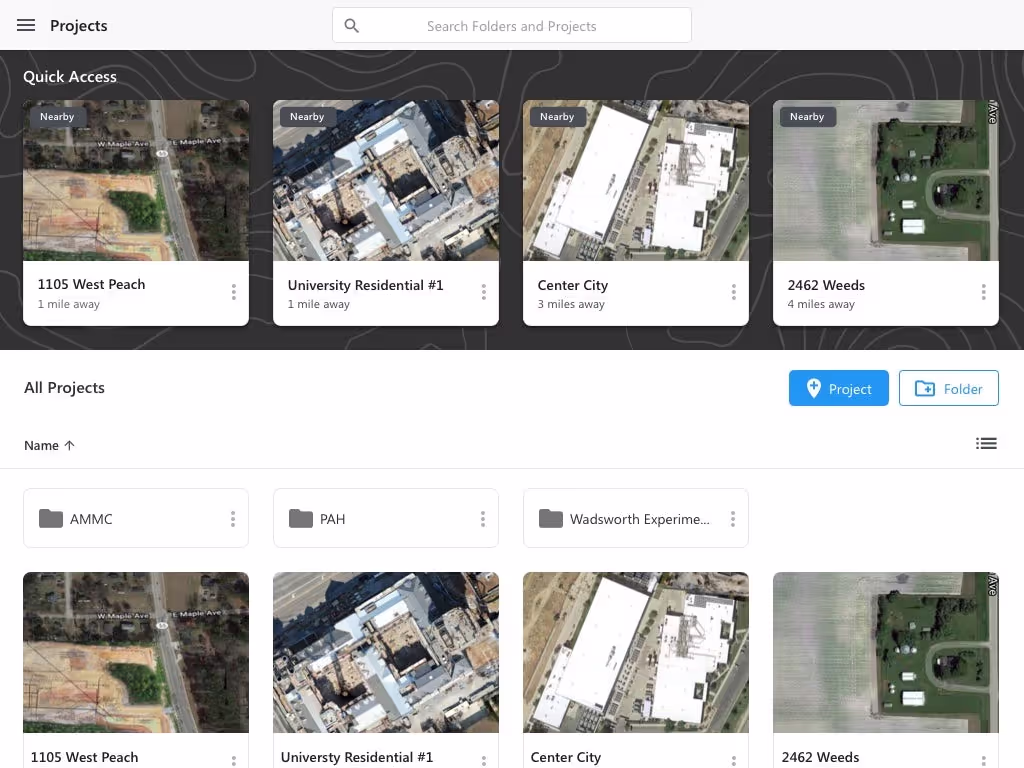This screenshot has height=768, width=1024.
Task: Click the Nearby badge on Center City
Action: point(557,116)
